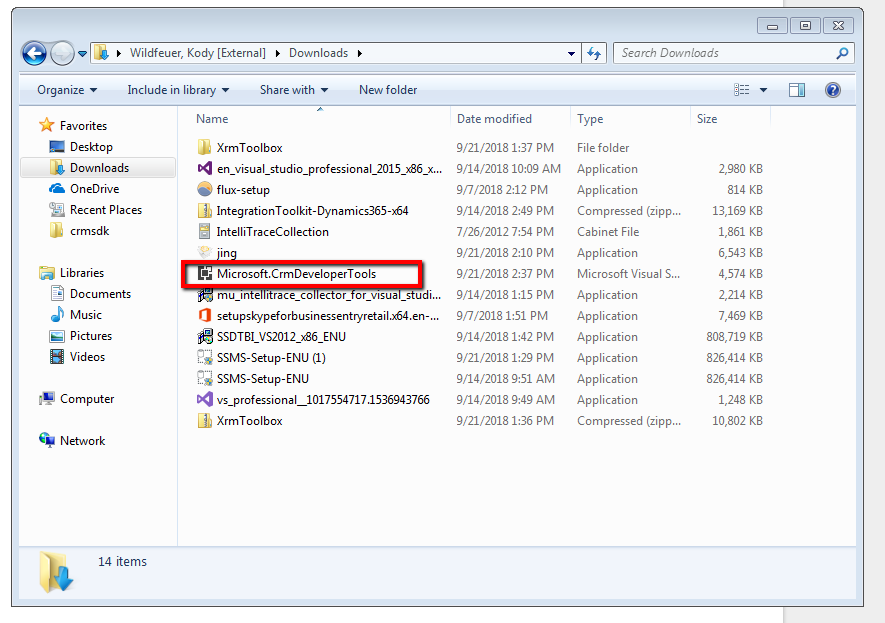Screen dimensions: 885x623
Task: Click the address bar folder icon
Action: (102, 53)
